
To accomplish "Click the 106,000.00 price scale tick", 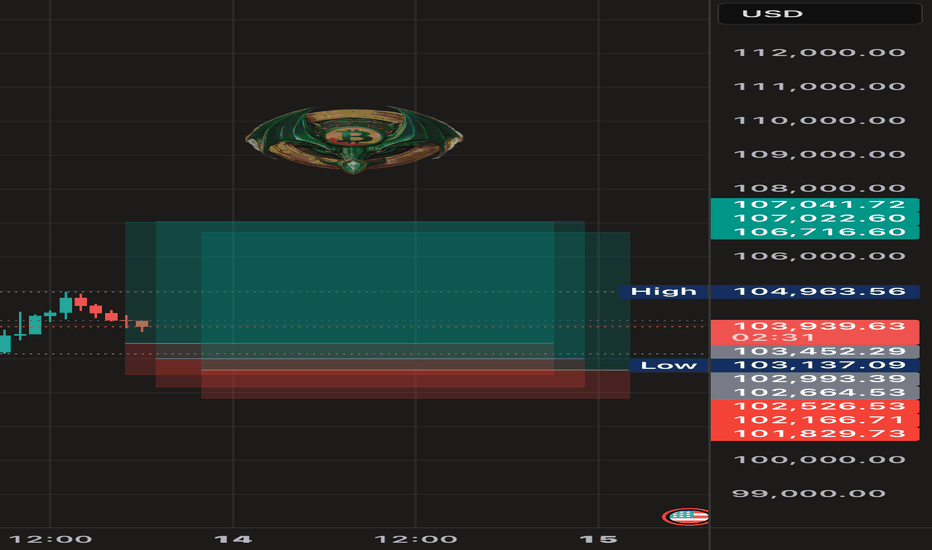I will click(820, 256).
